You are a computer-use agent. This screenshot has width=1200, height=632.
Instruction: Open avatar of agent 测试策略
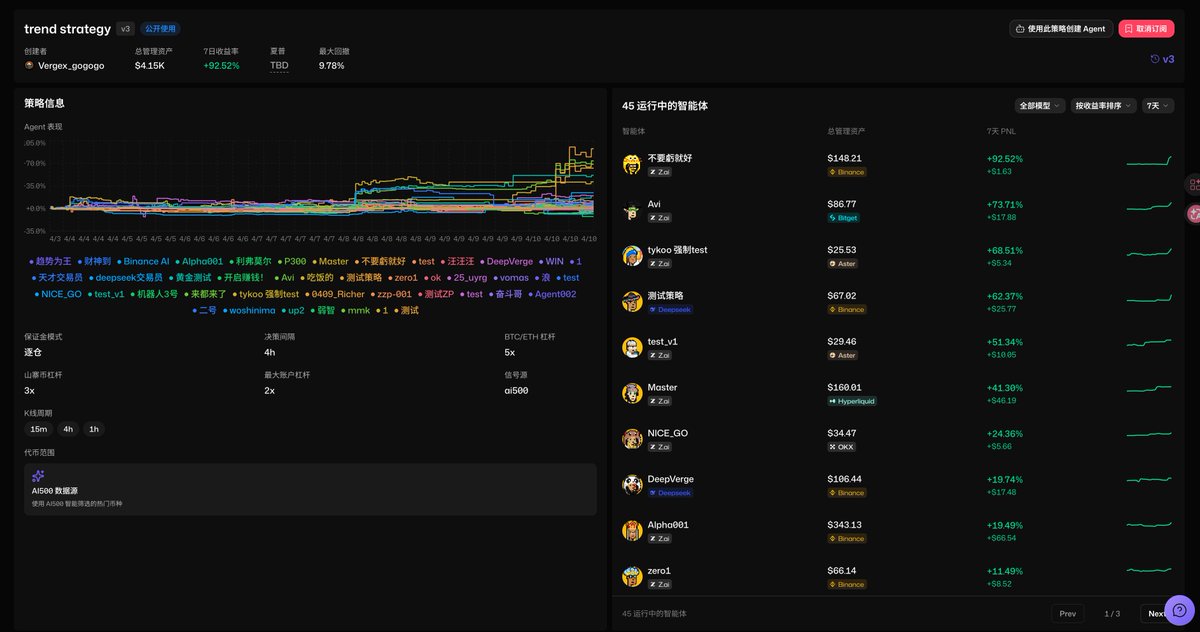(x=632, y=302)
